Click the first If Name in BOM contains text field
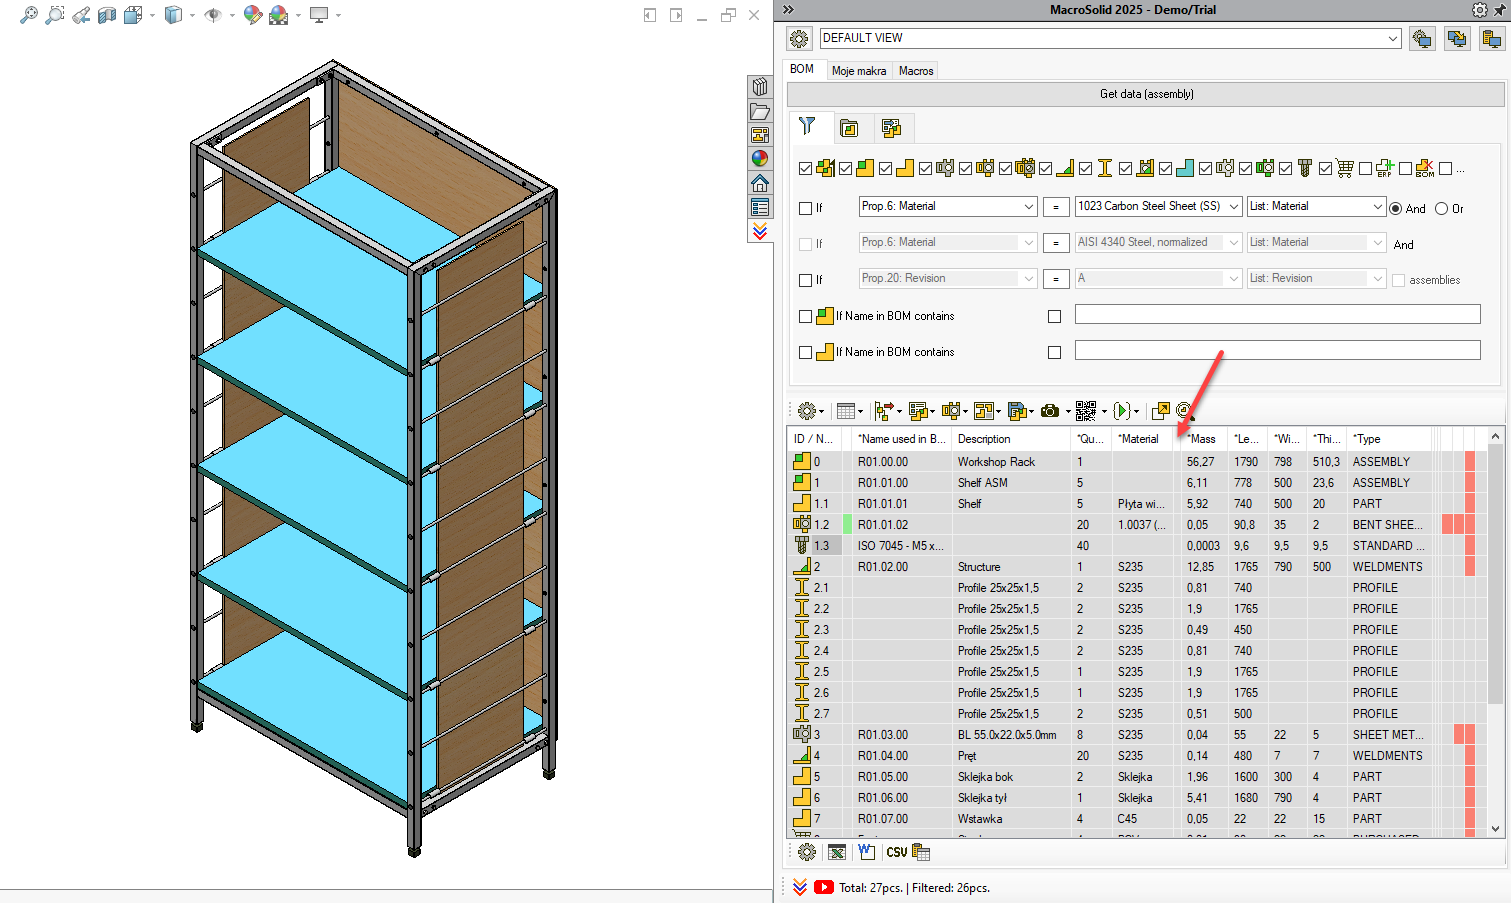 pos(1277,314)
